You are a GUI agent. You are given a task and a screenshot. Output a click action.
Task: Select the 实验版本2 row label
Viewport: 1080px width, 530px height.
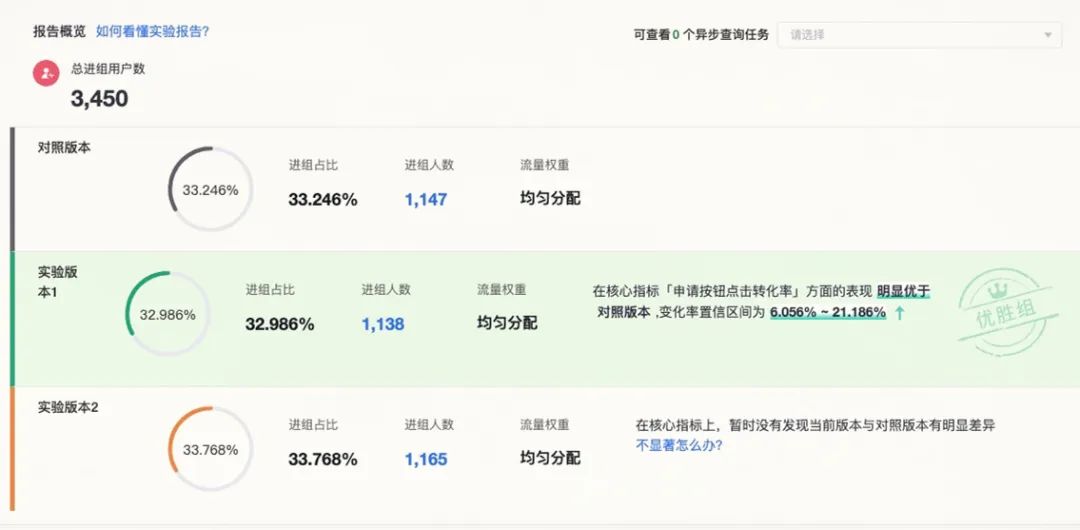(68, 407)
